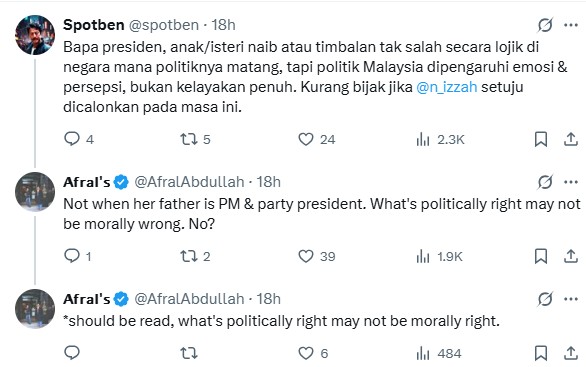
Task: Open Spotben's profile picture
Action: [35, 35]
